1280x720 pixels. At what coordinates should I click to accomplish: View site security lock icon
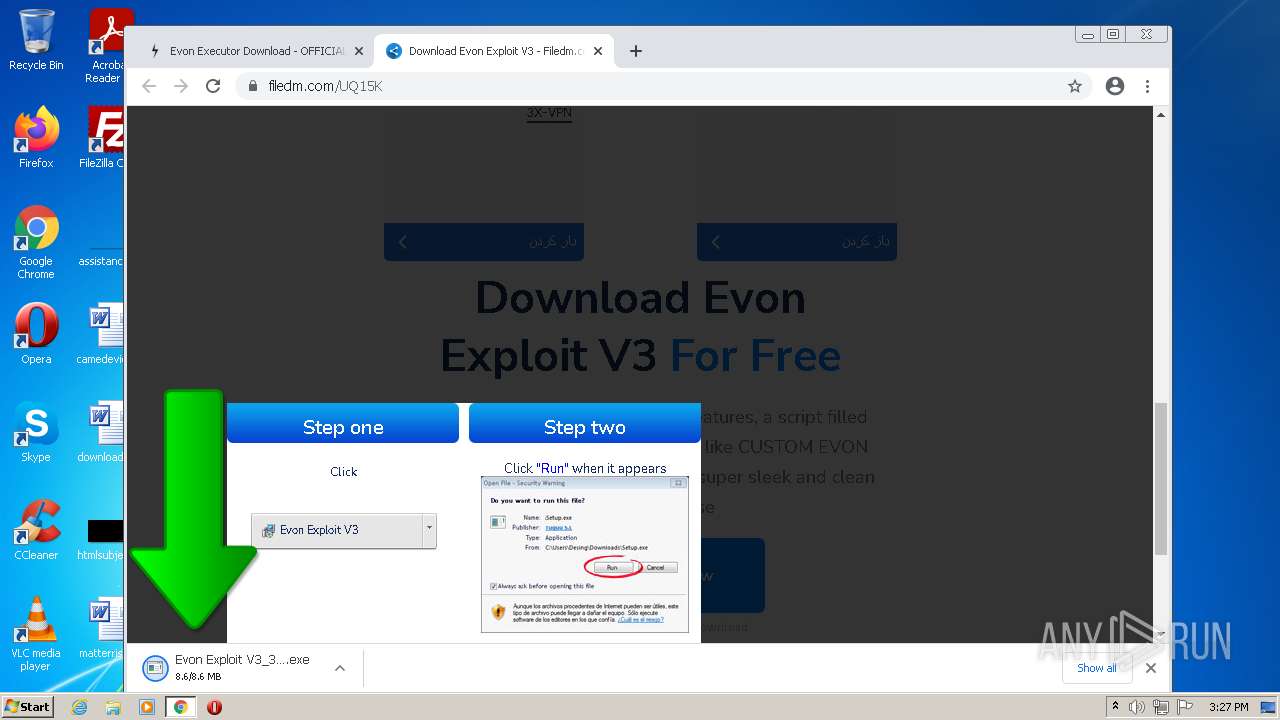coord(253,86)
